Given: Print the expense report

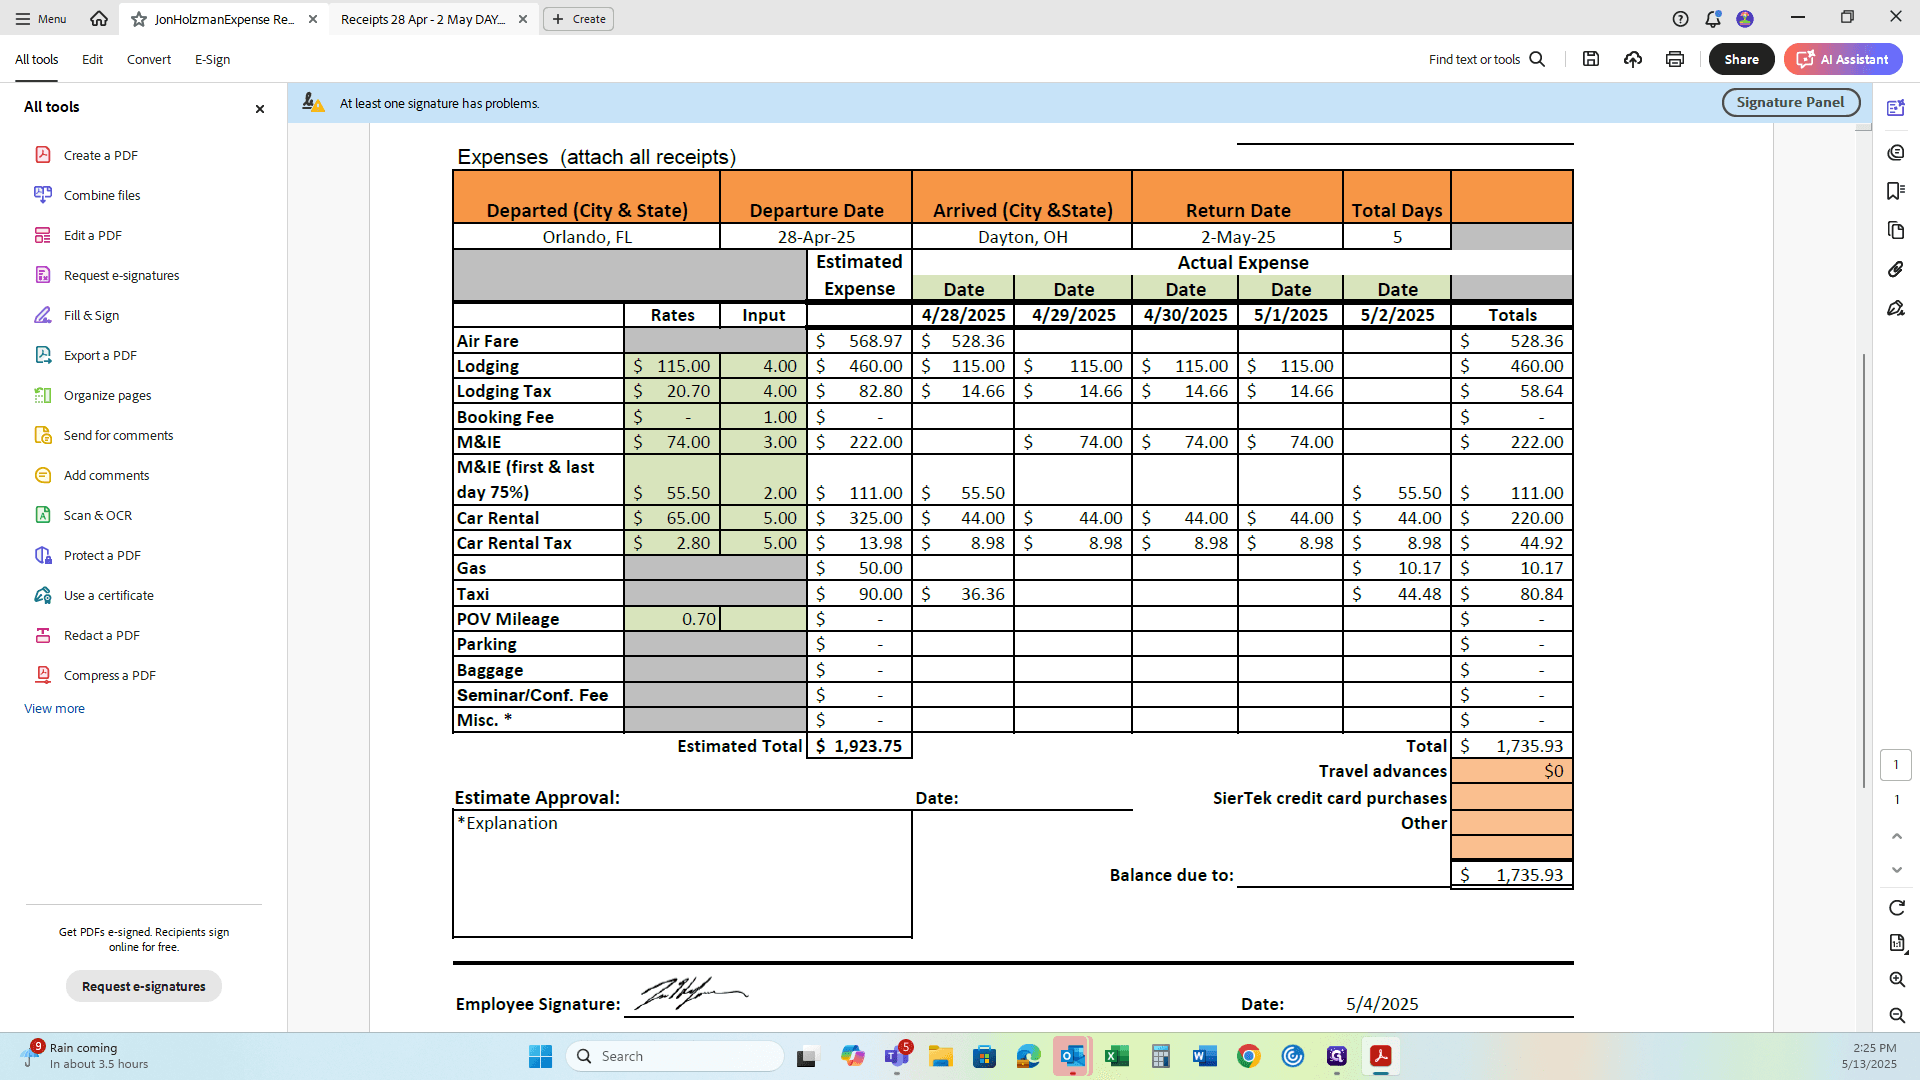Looking at the screenshot, I should click(x=1674, y=59).
